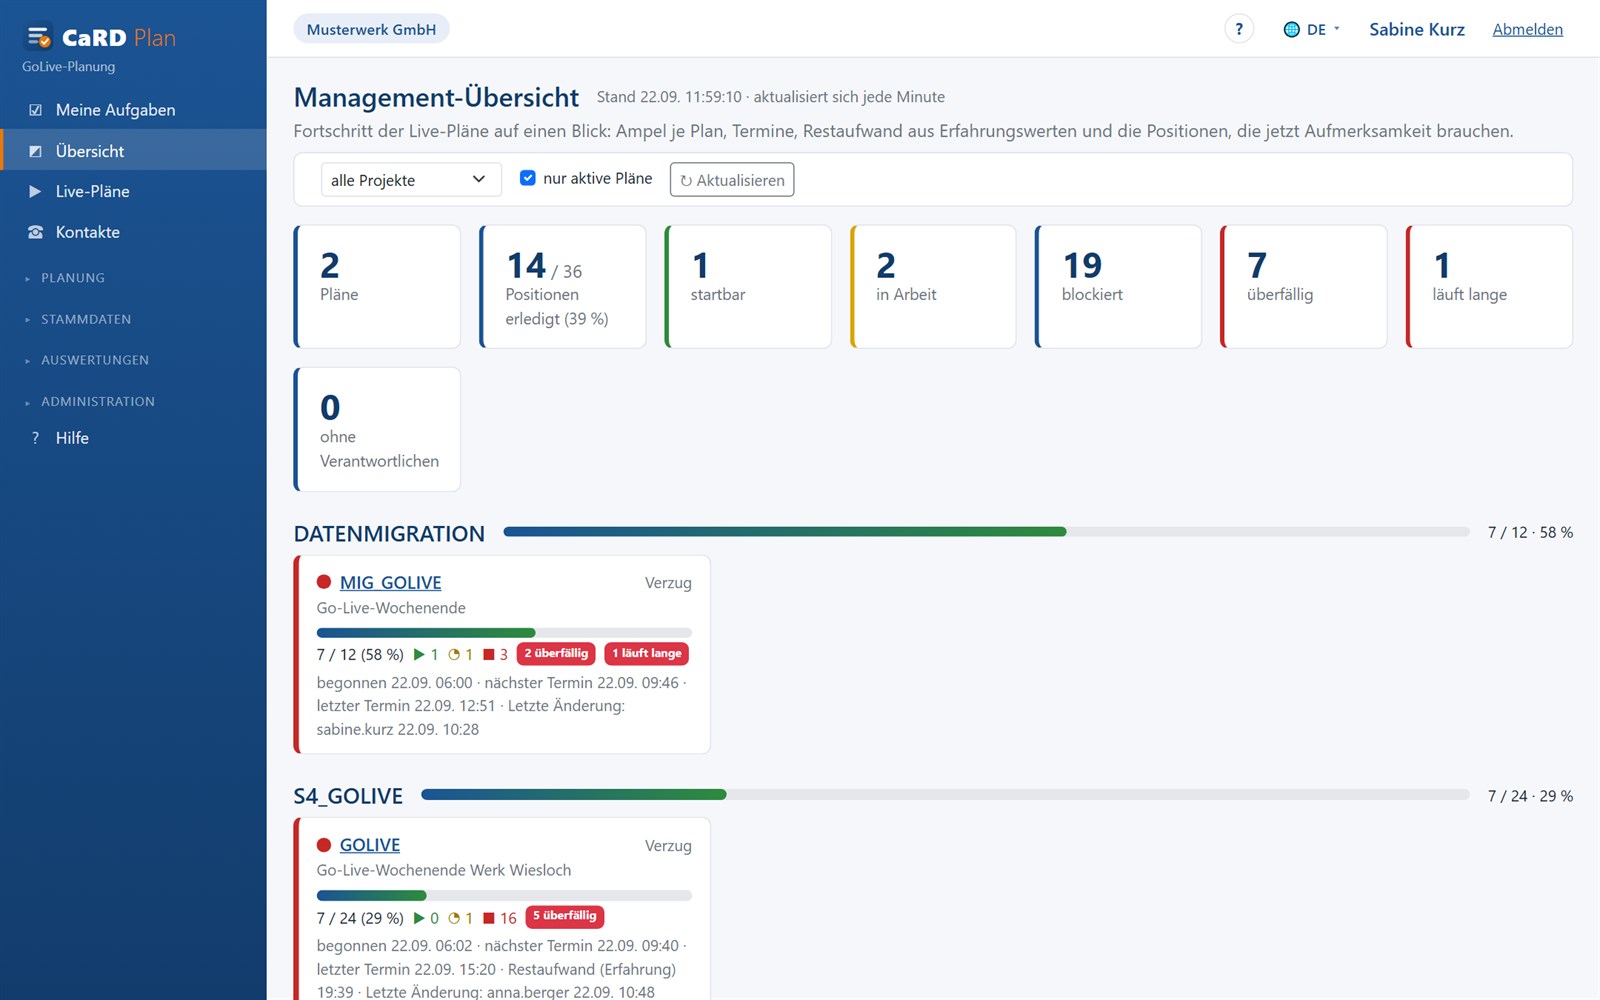
Task: Open the MIG_GOLIVE plan link
Action: click(x=390, y=583)
